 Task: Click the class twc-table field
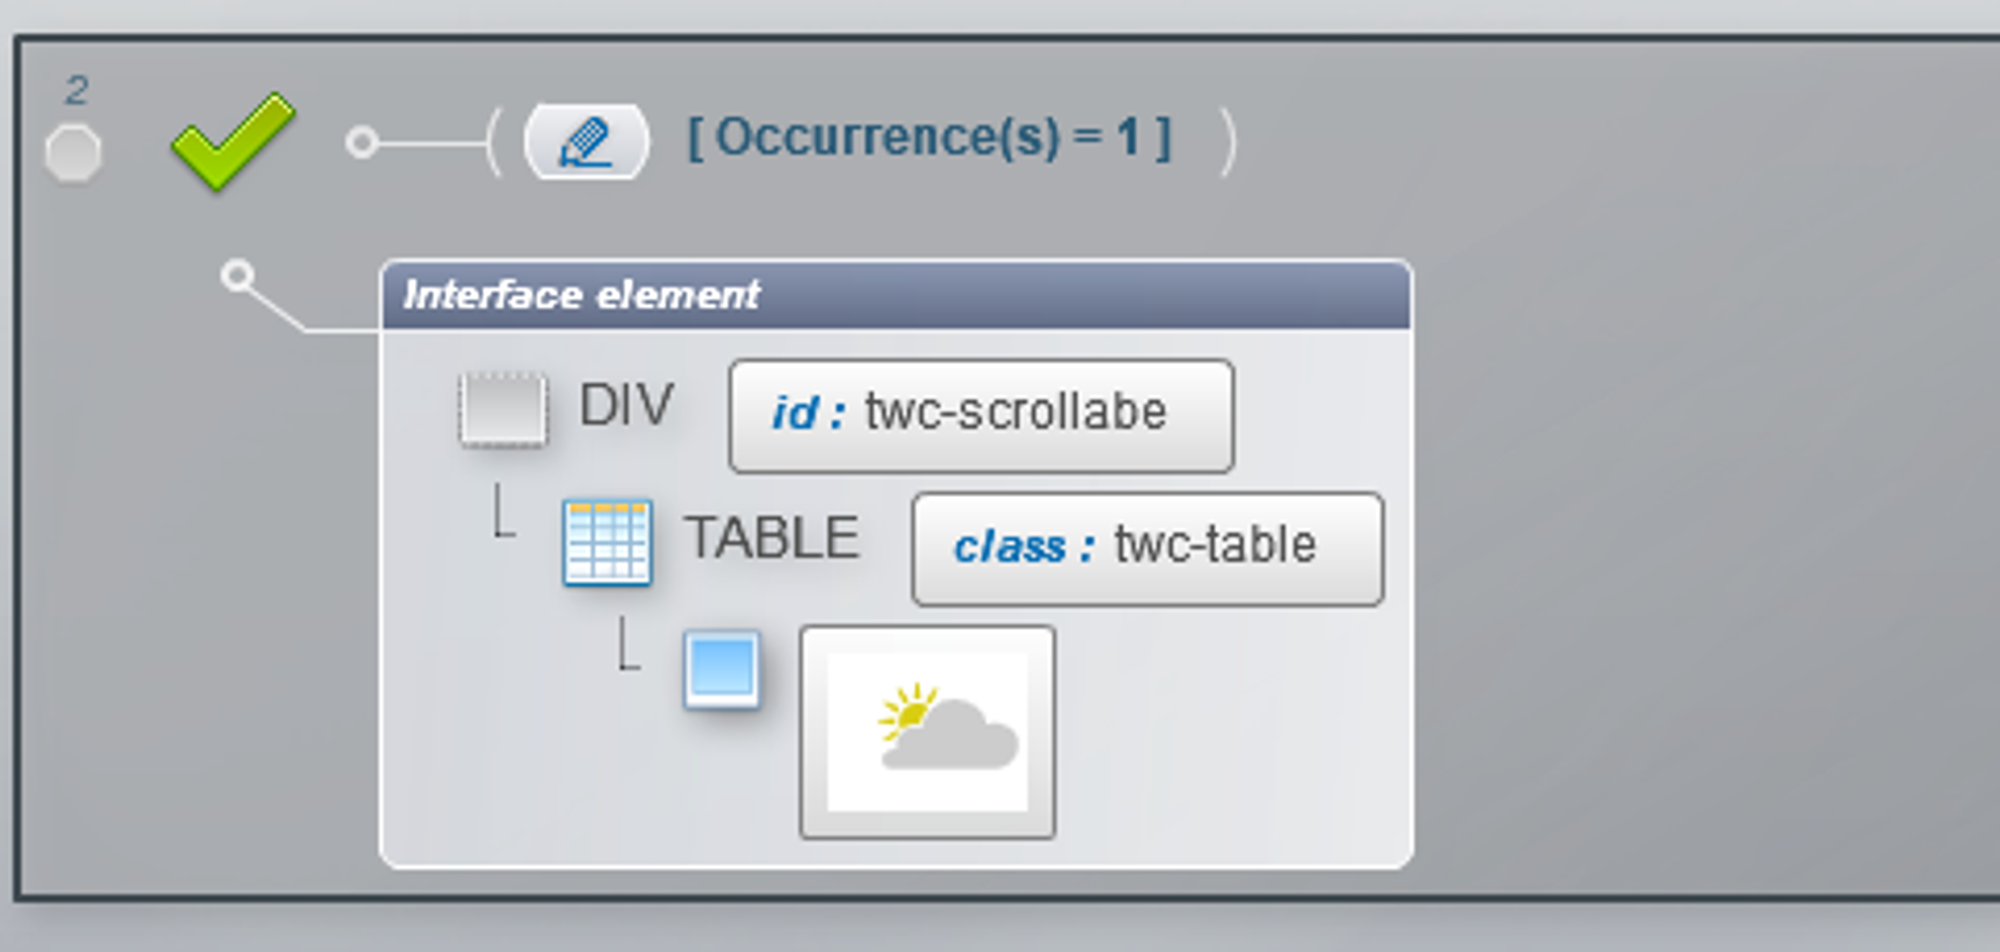(x=1147, y=549)
